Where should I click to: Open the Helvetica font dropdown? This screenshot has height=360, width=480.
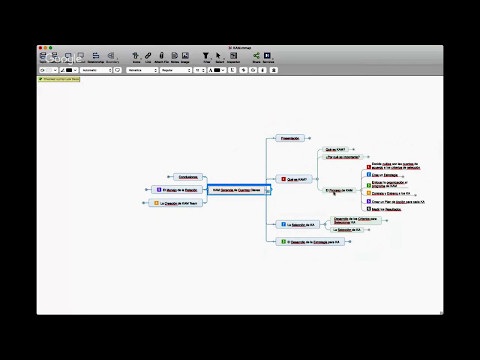coord(142,70)
